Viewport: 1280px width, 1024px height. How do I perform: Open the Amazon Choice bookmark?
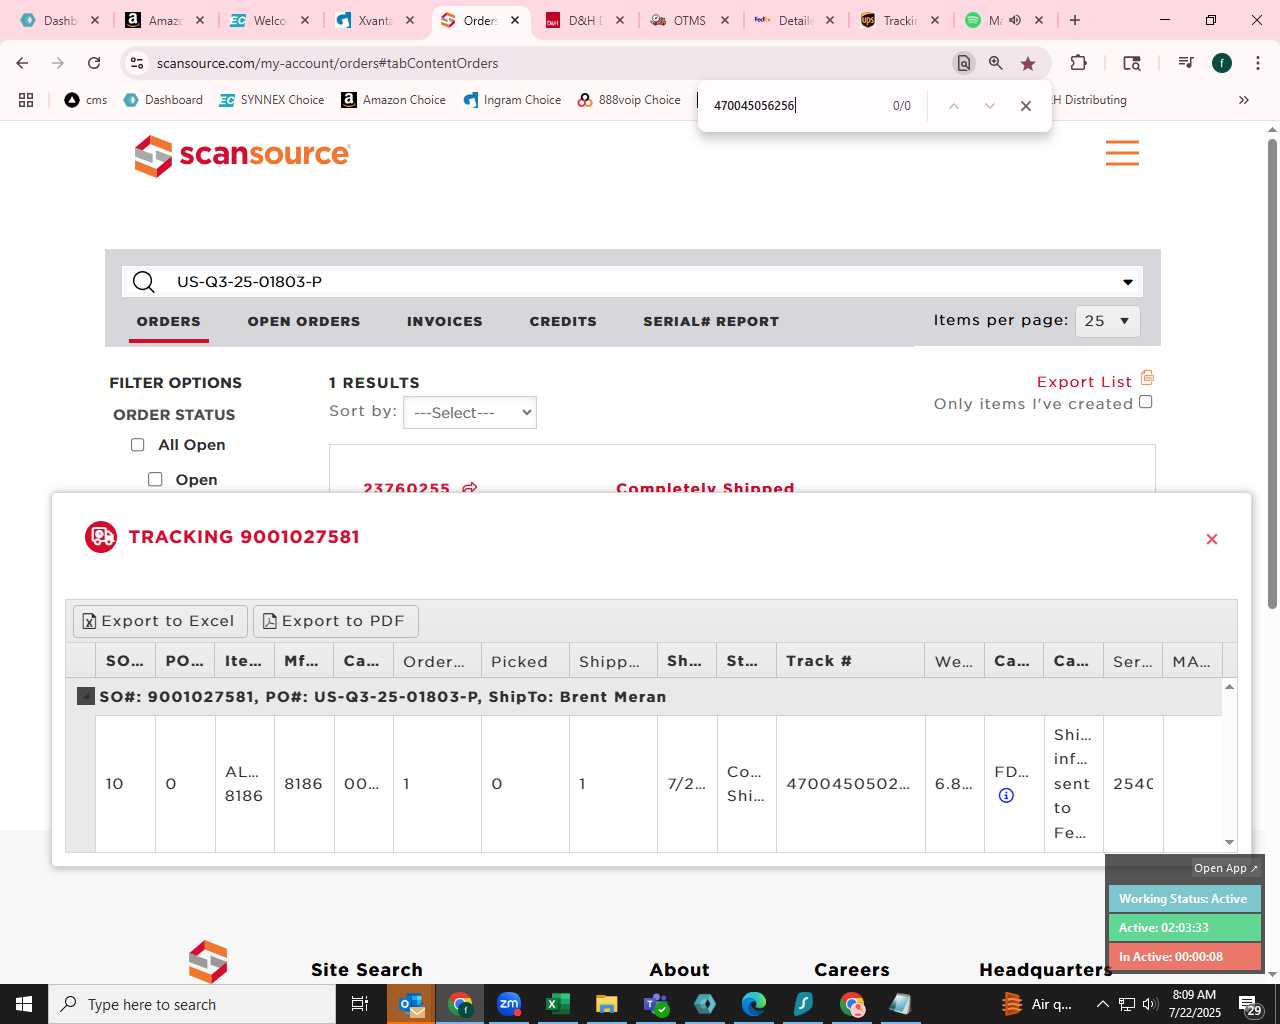click(x=394, y=100)
